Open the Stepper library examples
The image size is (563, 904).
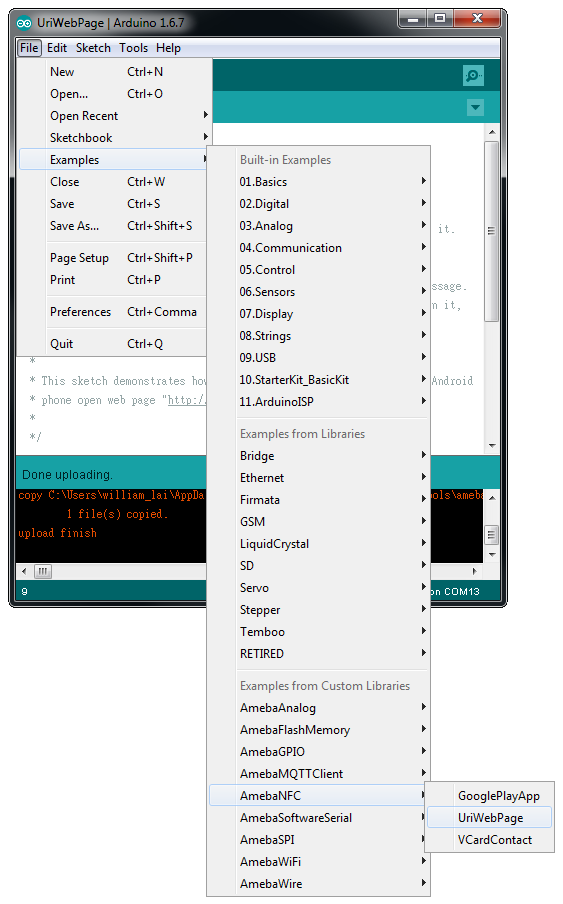(x=319, y=610)
